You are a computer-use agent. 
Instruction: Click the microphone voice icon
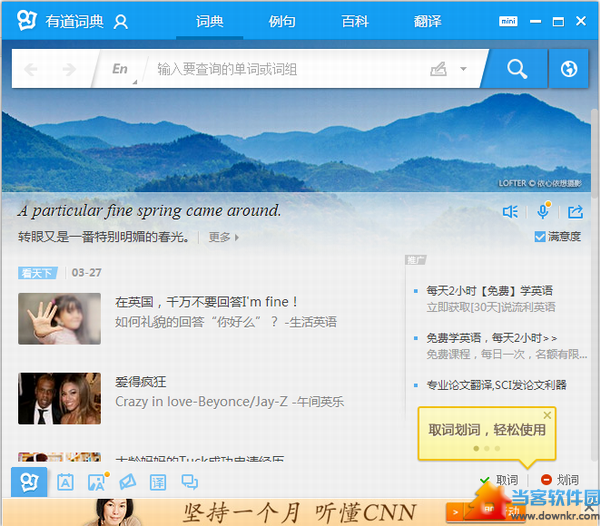pyautogui.click(x=543, y=211)
